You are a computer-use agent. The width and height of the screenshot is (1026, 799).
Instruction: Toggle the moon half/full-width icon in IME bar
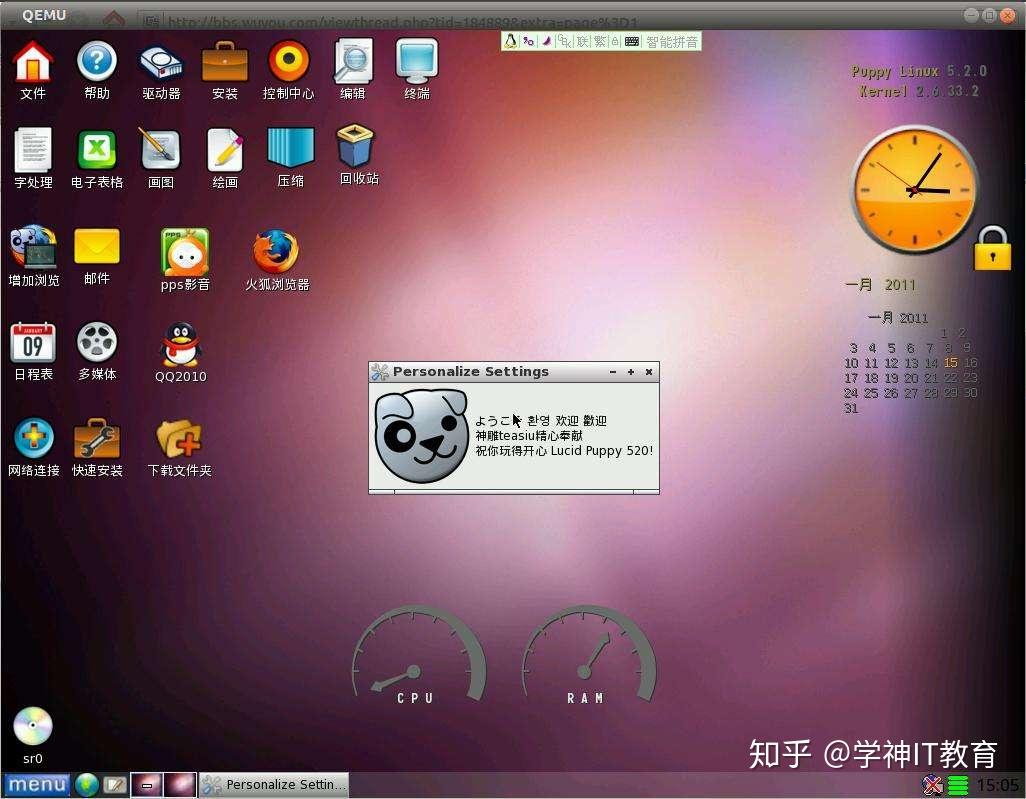click(x=546, y=41)
